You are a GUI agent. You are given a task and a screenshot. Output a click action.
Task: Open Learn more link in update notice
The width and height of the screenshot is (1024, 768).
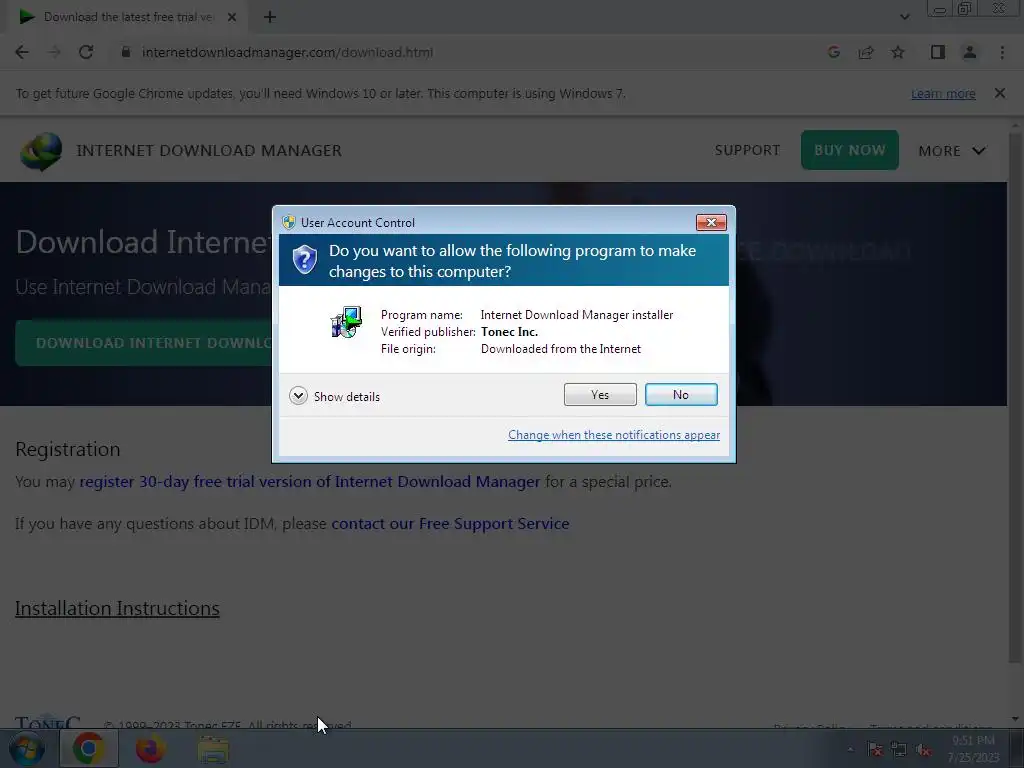pyautogui.click(x=943, y=93)
